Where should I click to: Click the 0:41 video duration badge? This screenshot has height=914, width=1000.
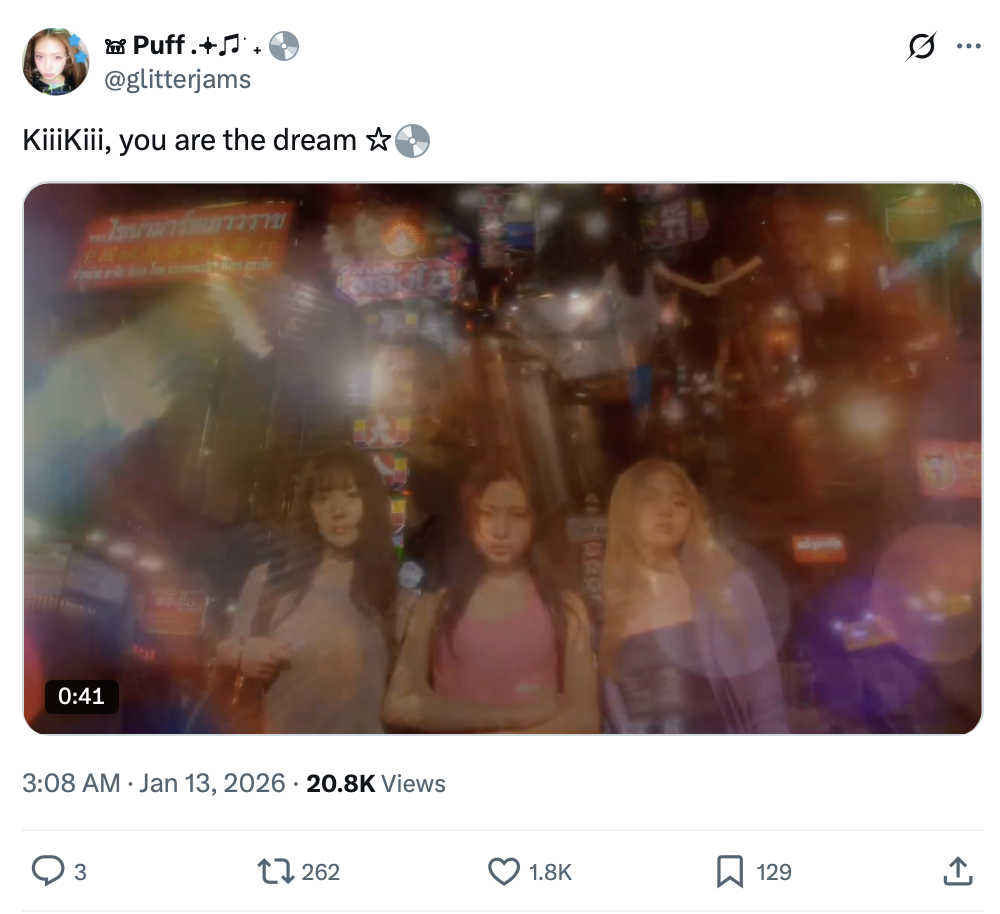click(82, 696)
